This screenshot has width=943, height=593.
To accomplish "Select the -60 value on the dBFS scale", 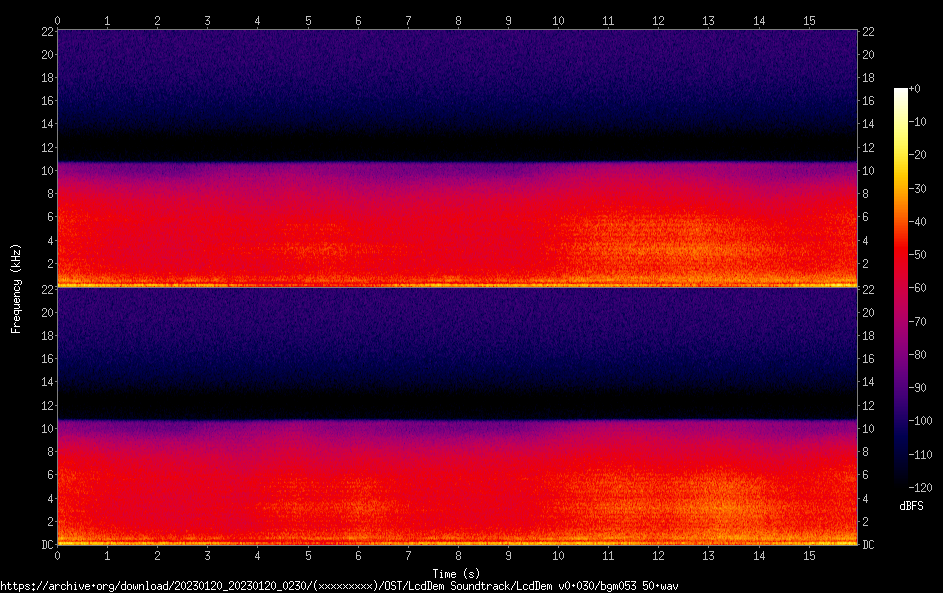I will pyautogui.click(x=914, y=285).
